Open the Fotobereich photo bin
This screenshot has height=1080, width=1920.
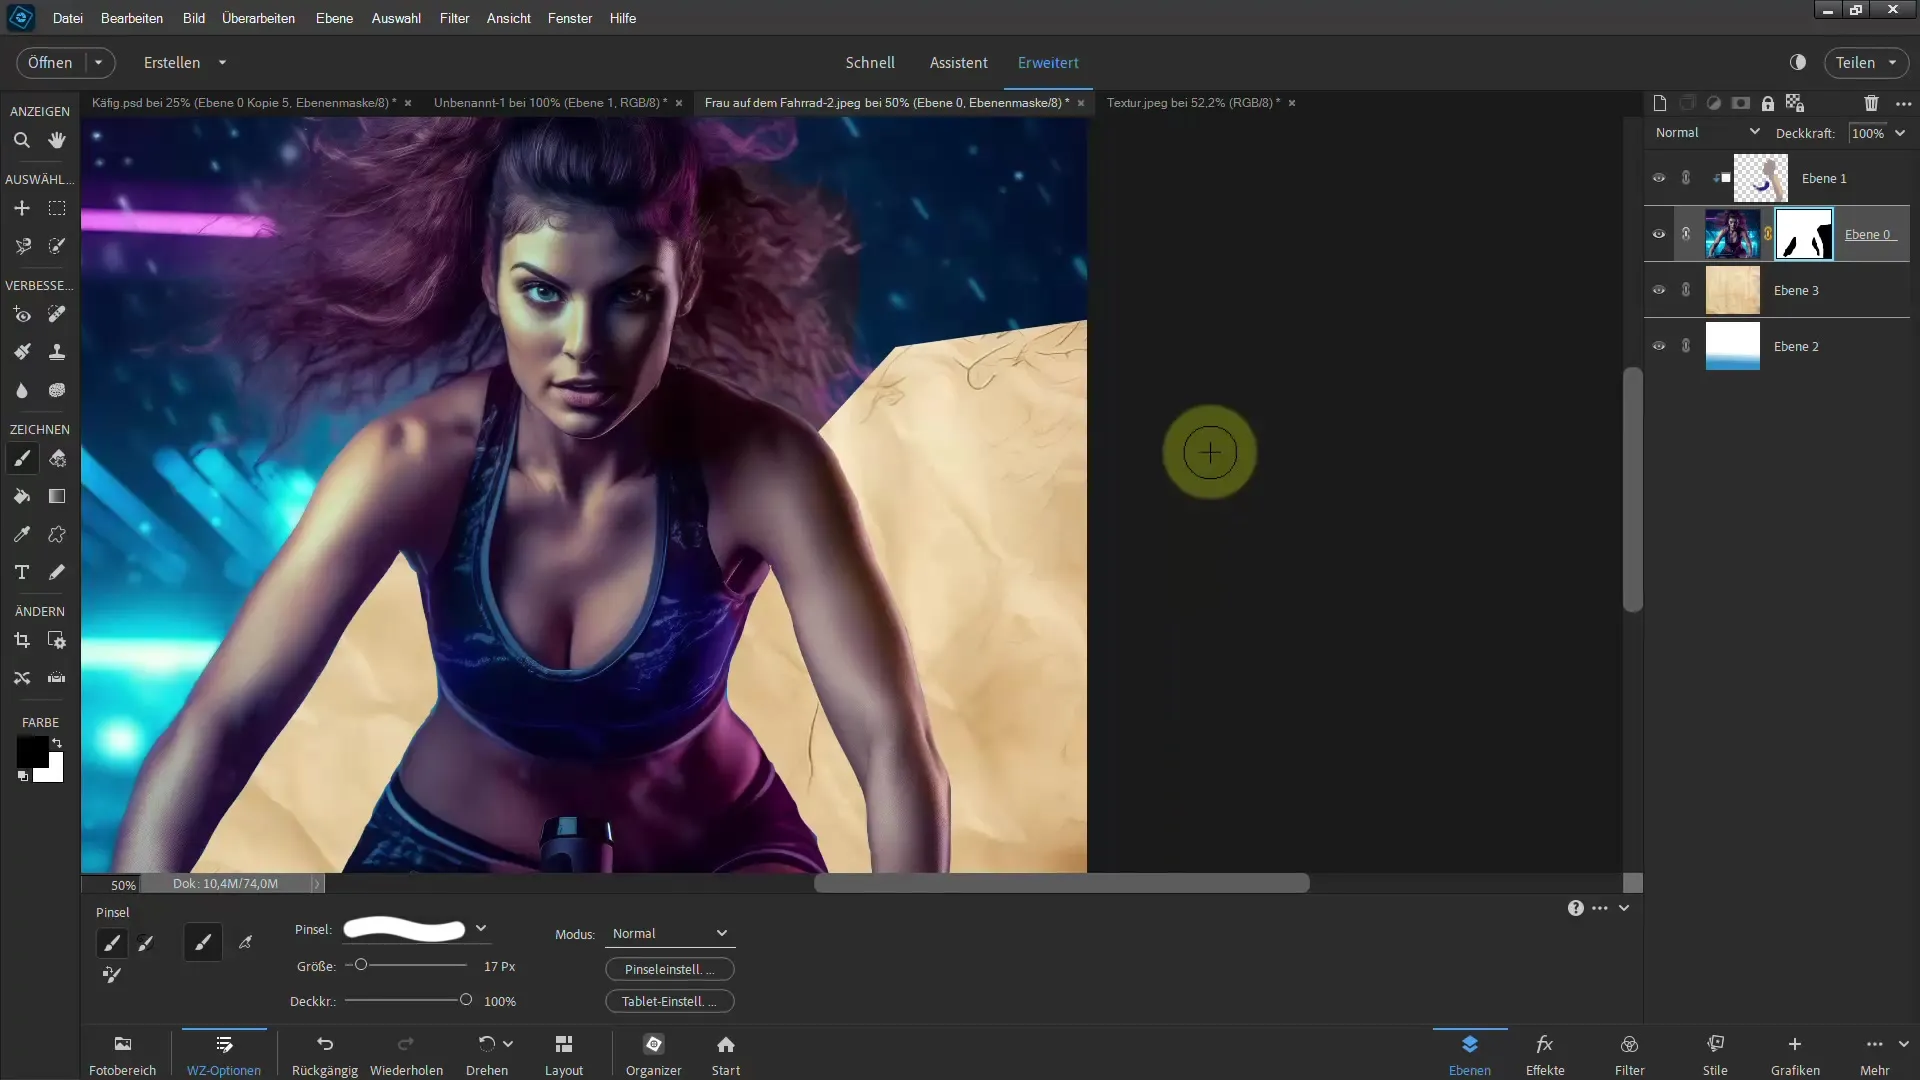(x=122, y=1054)
